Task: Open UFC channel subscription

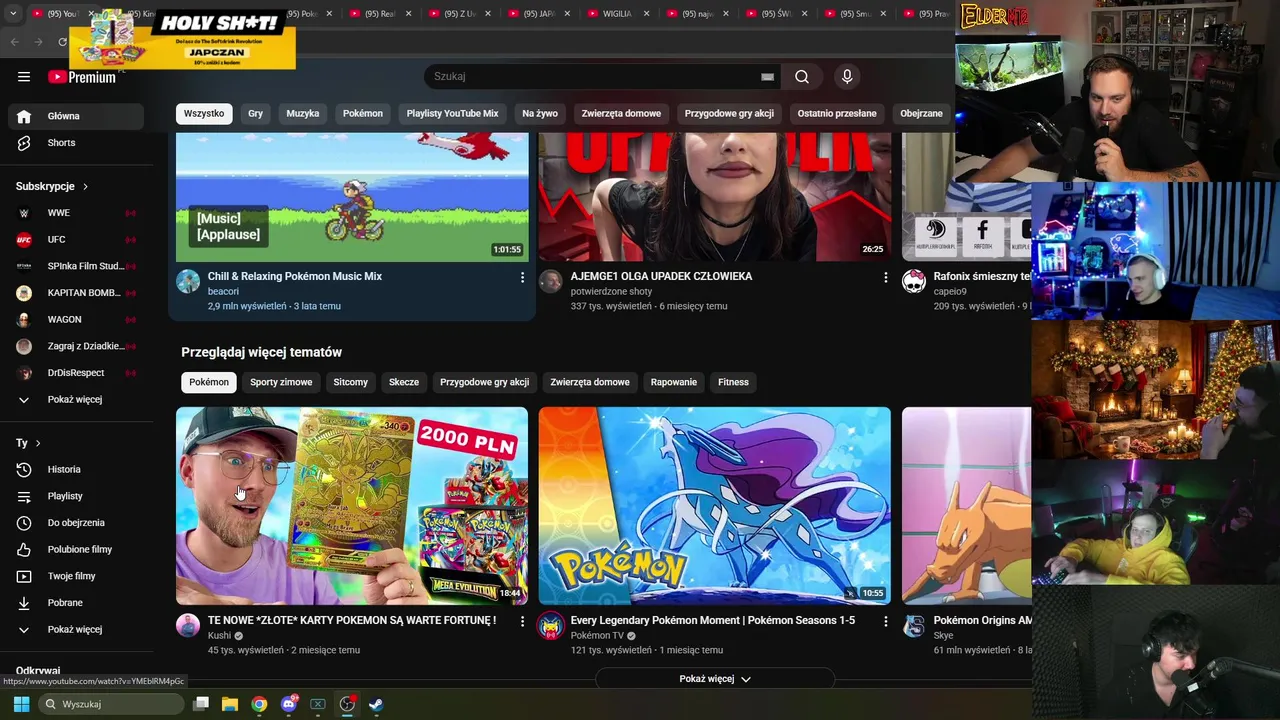Action: pyautogui.click(x=76, y=240)
